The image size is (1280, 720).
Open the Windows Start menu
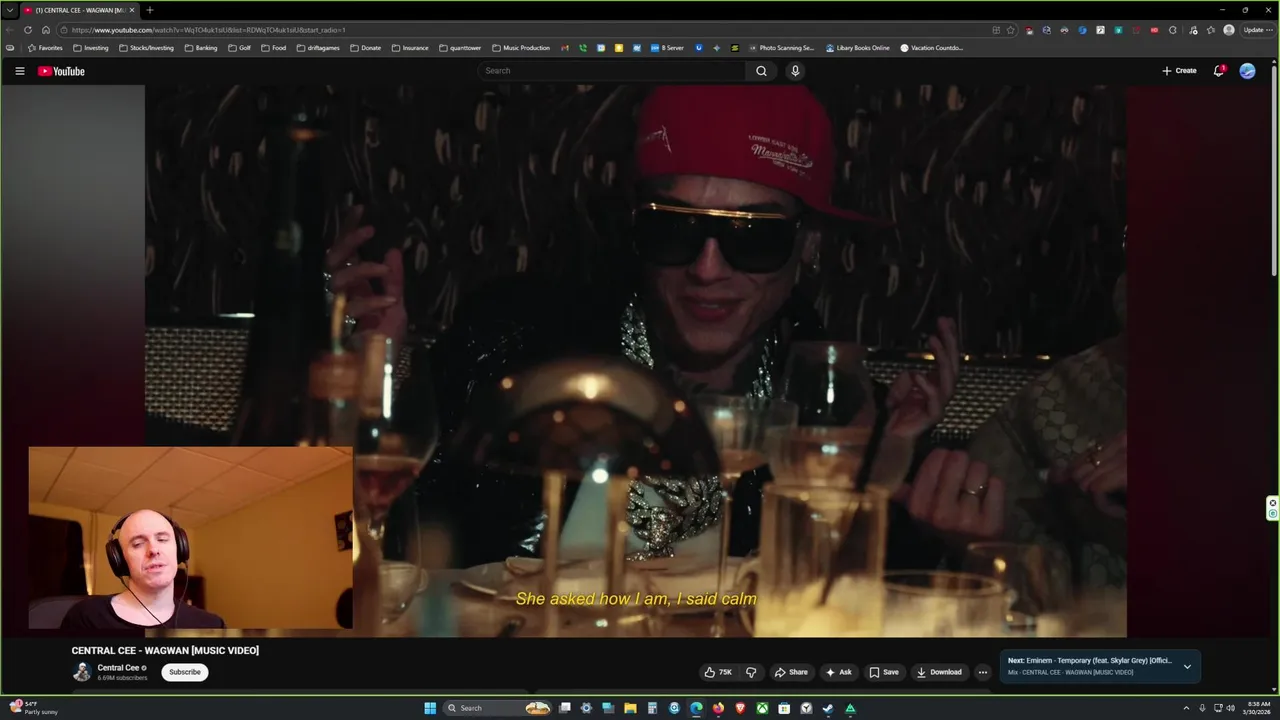point(430,708)
